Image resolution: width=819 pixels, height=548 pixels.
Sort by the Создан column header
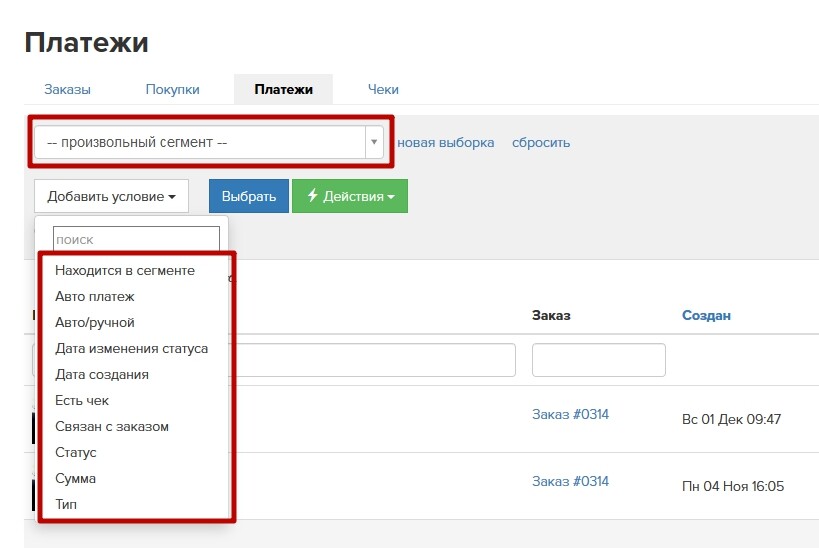[x=706, y=316]
